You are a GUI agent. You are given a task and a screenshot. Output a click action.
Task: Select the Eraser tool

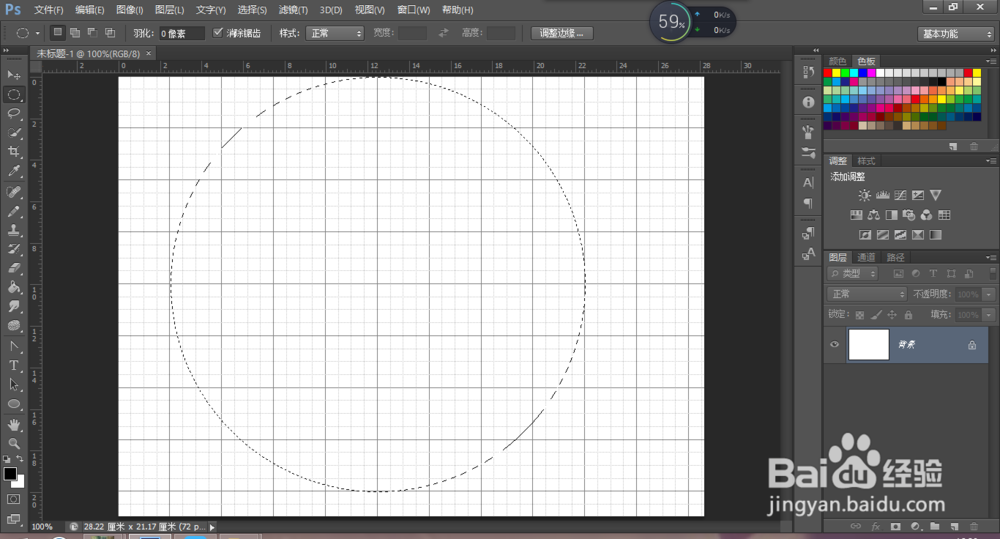click(13, 269)
